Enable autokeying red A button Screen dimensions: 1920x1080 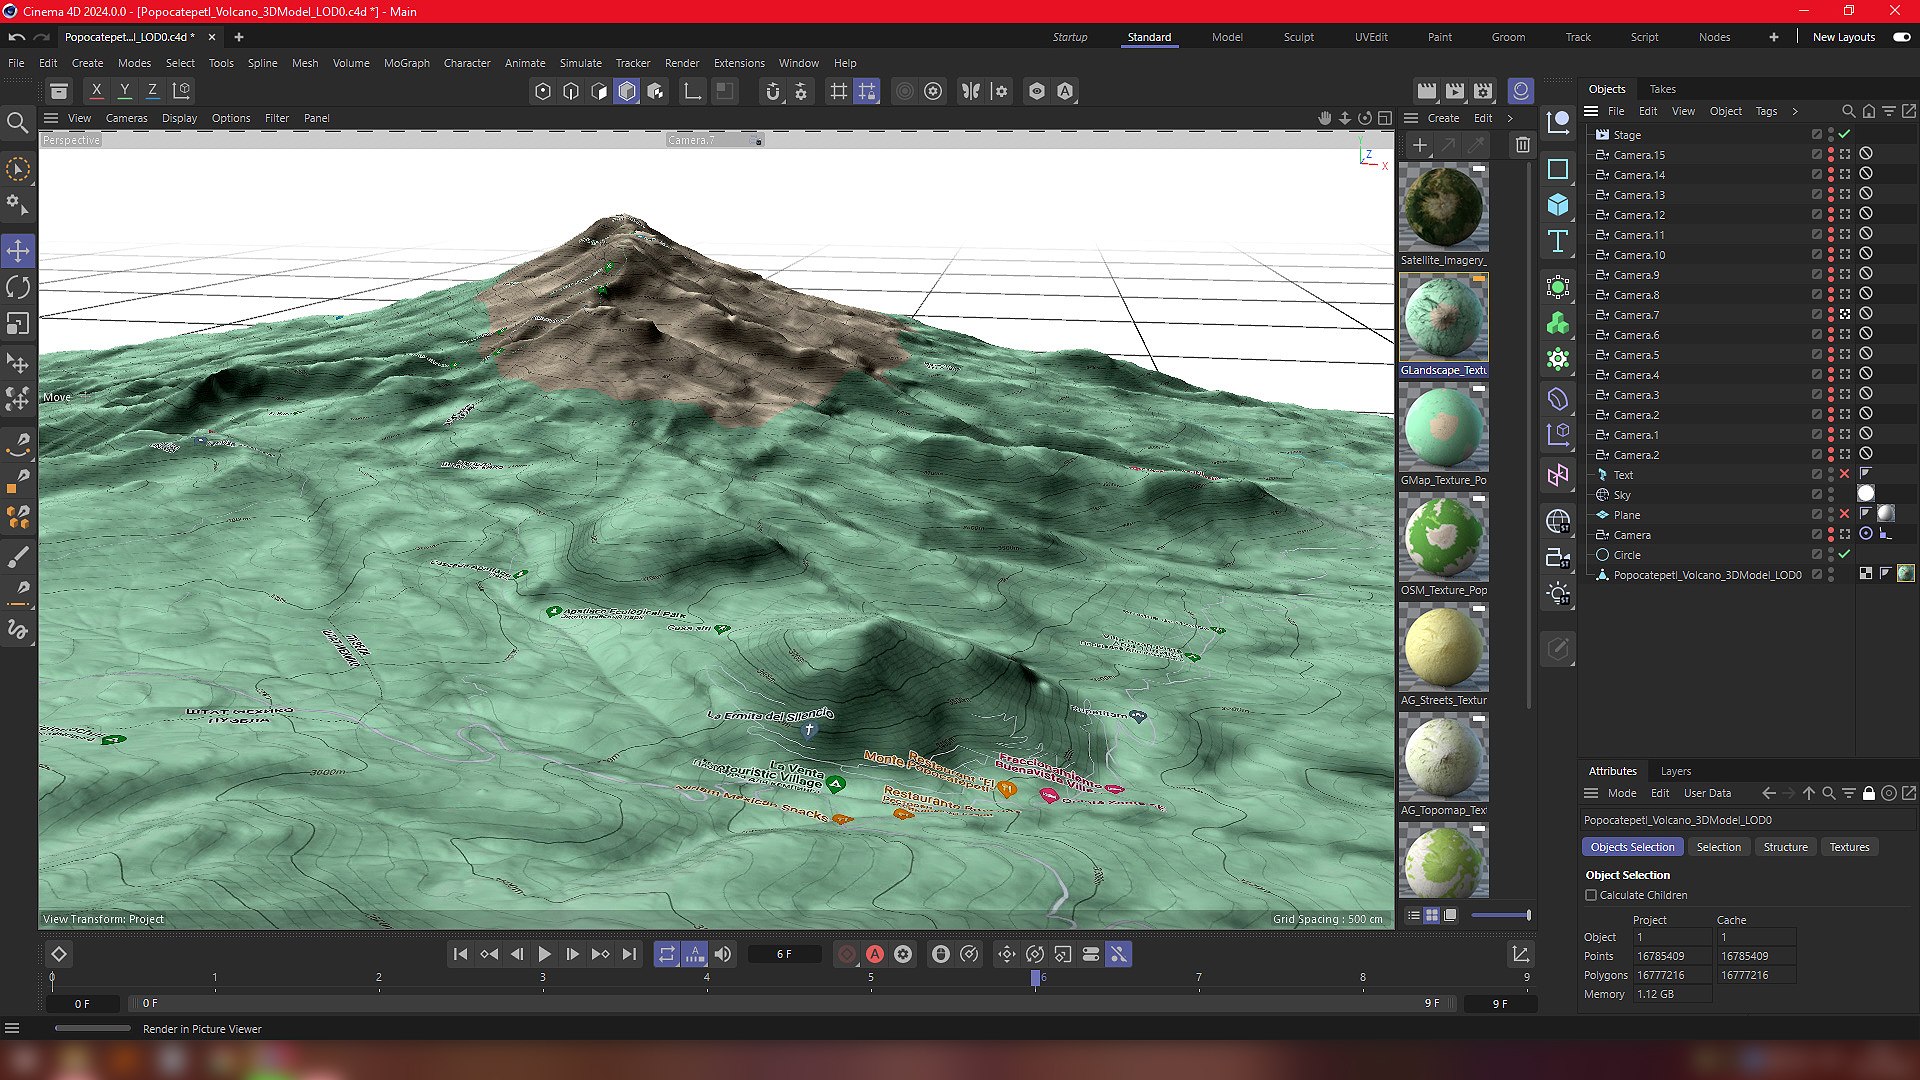(x=875, y=954)
